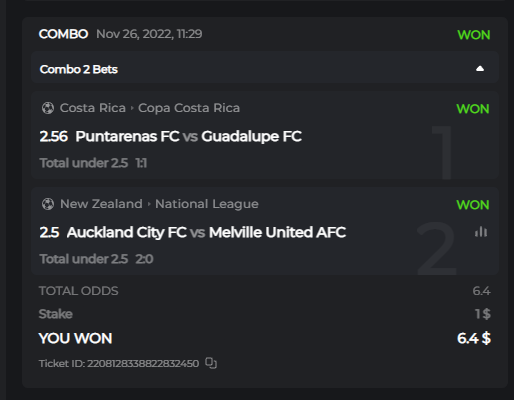
Task: Click the COMBO bet type label
Action: [x=63, y=34]
